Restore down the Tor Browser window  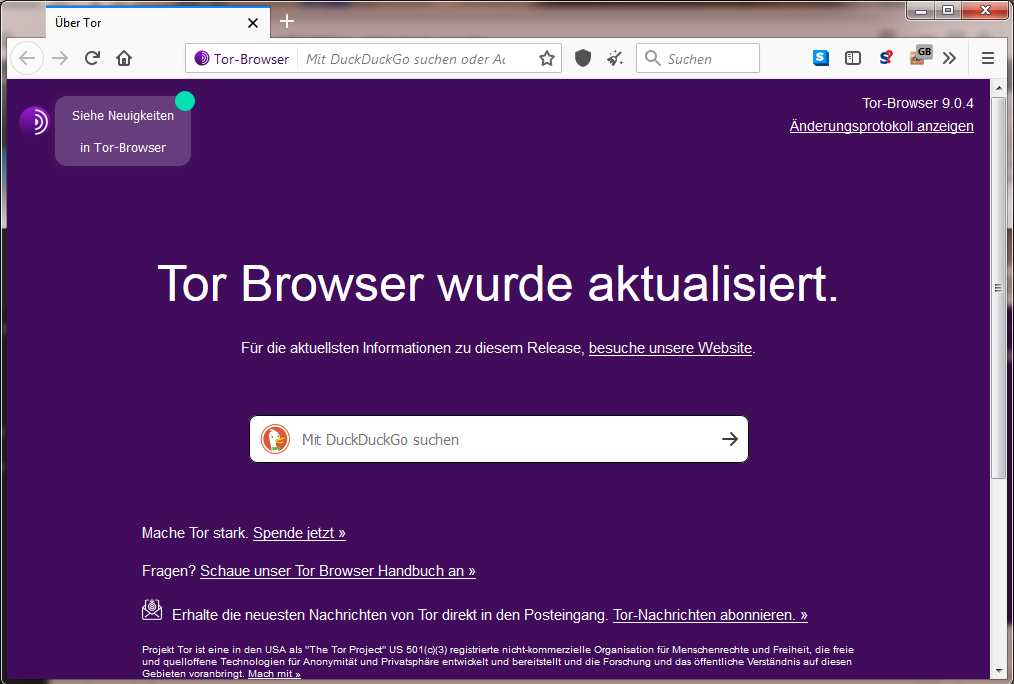pos(948,10)
